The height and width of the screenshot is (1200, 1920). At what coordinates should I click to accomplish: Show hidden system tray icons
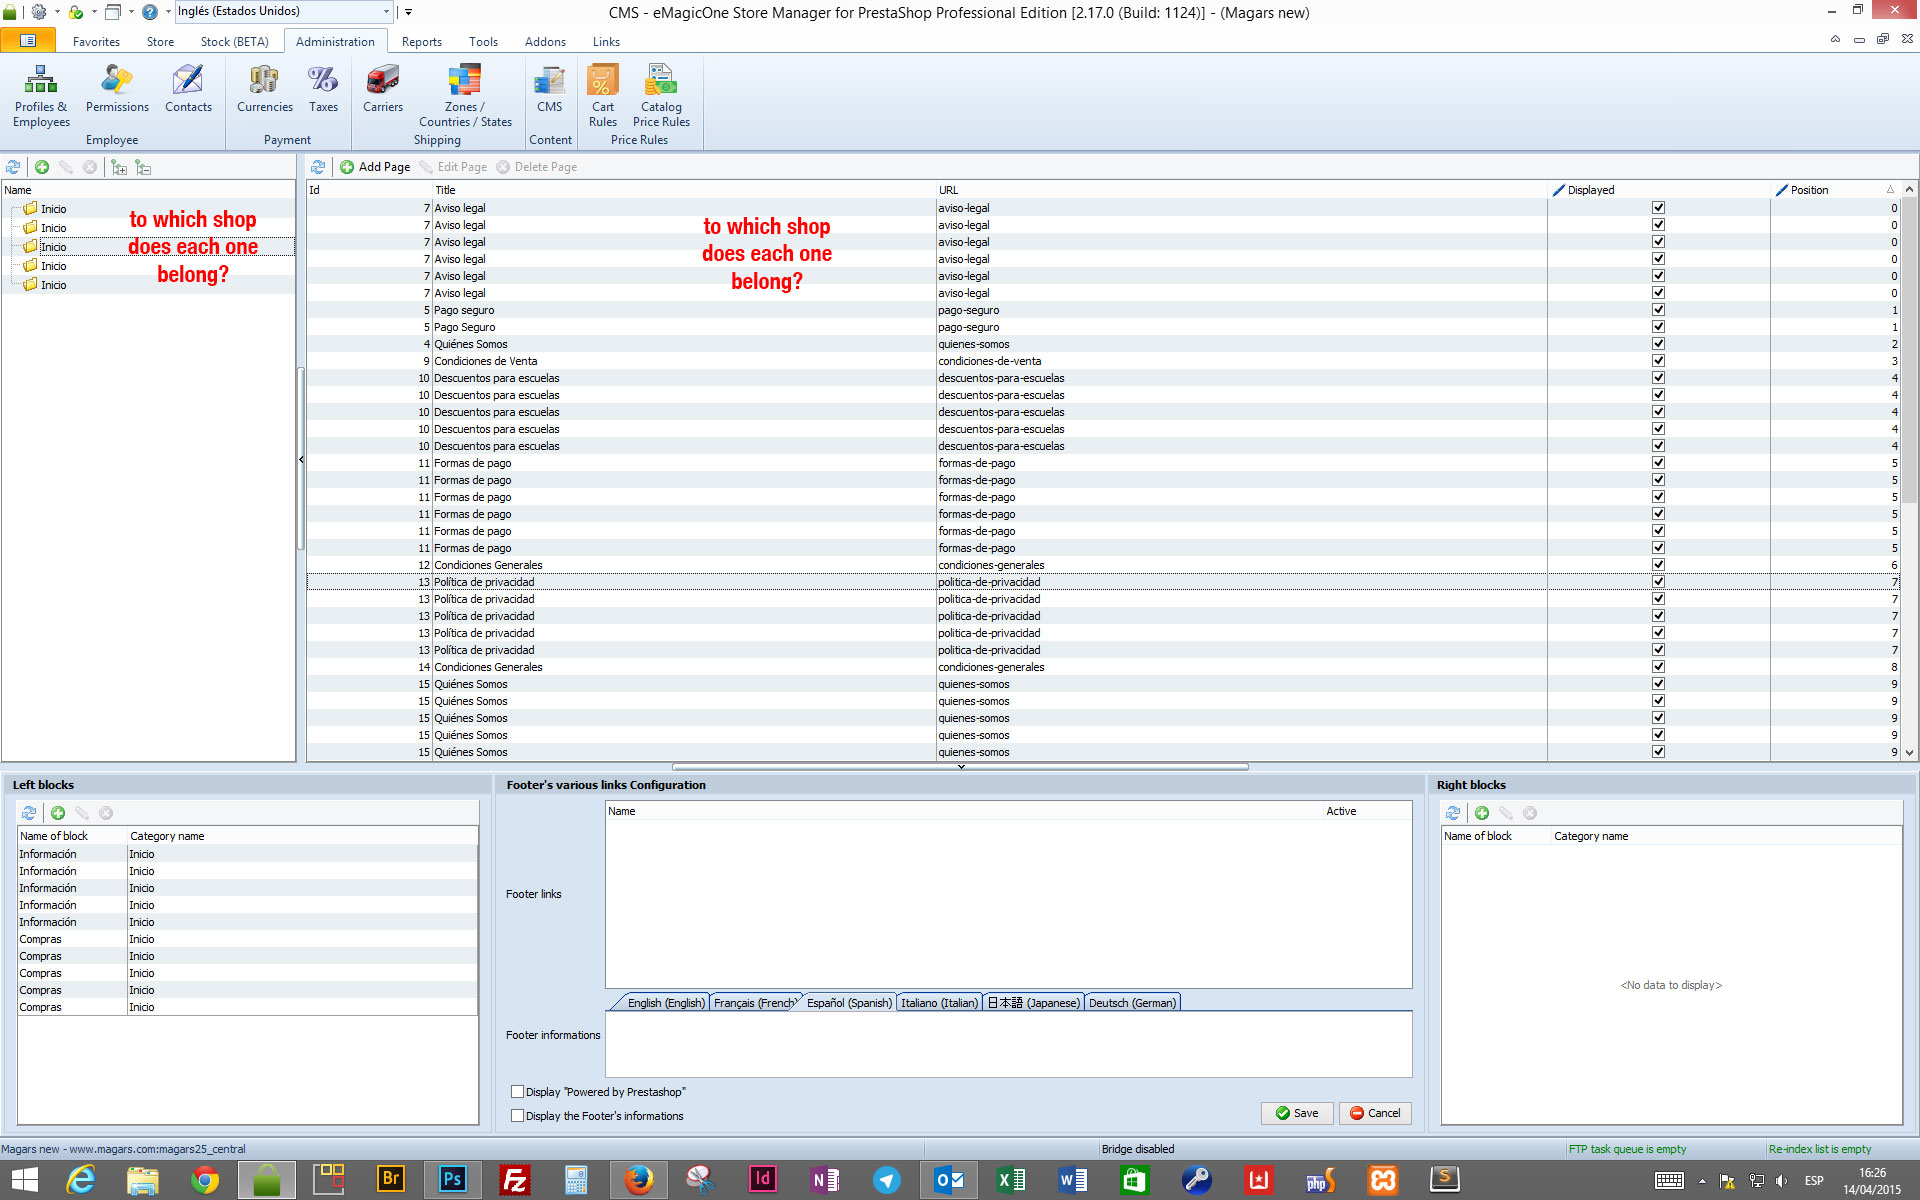click(x=1702, y=1181)
